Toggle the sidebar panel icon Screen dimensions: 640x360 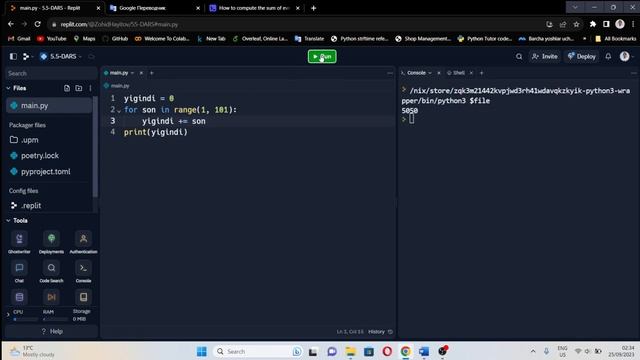click(13, 56)
